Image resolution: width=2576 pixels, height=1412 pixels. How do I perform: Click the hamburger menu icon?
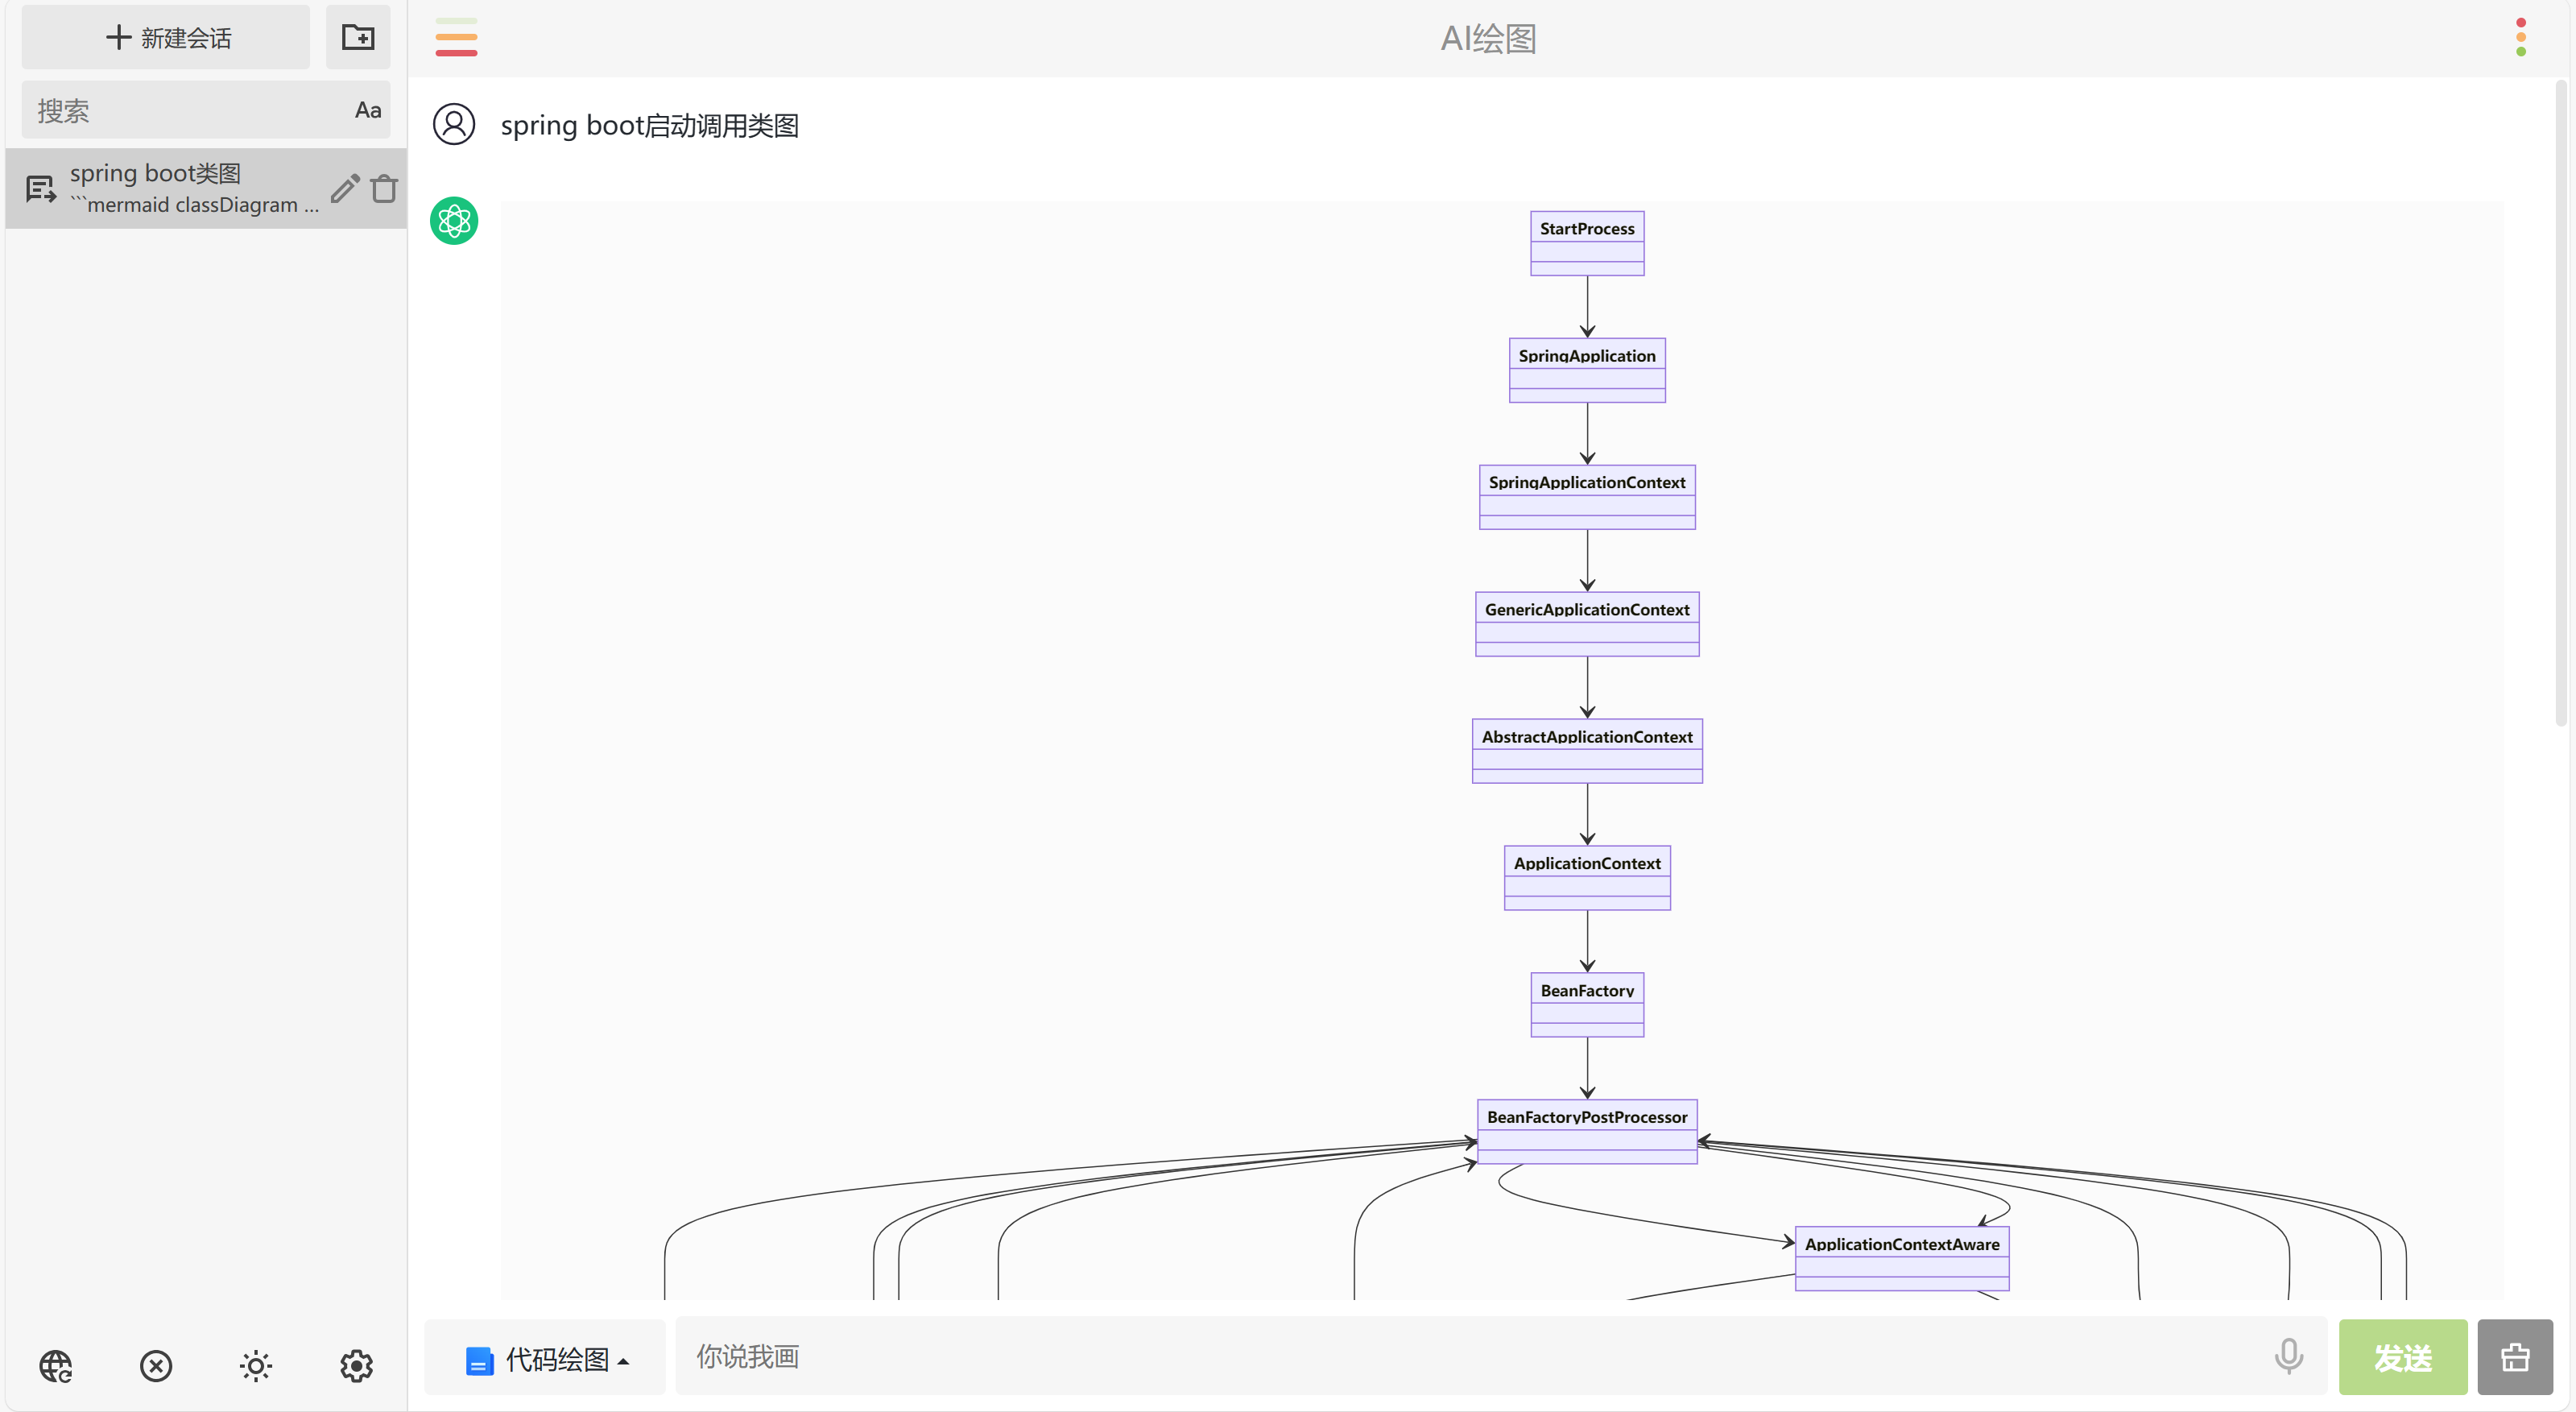coord(456,38)
